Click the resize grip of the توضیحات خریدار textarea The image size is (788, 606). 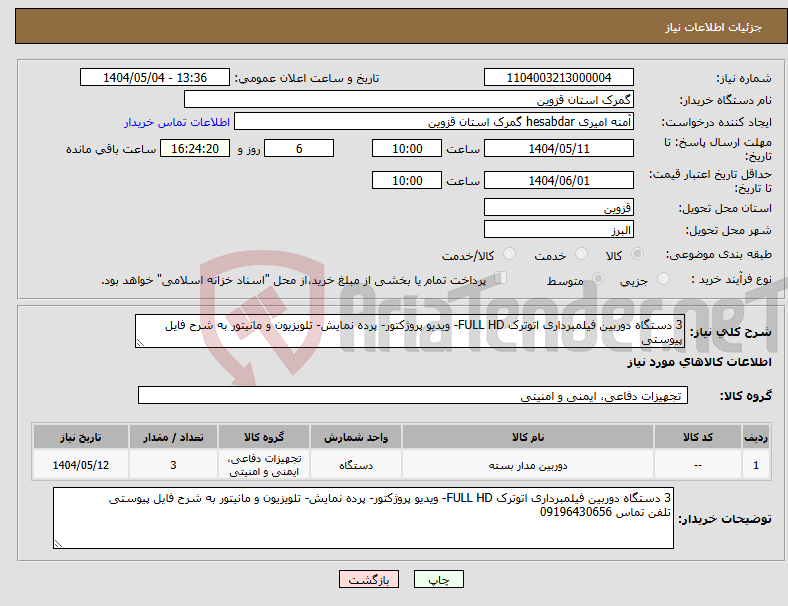[x=58, y=544]
